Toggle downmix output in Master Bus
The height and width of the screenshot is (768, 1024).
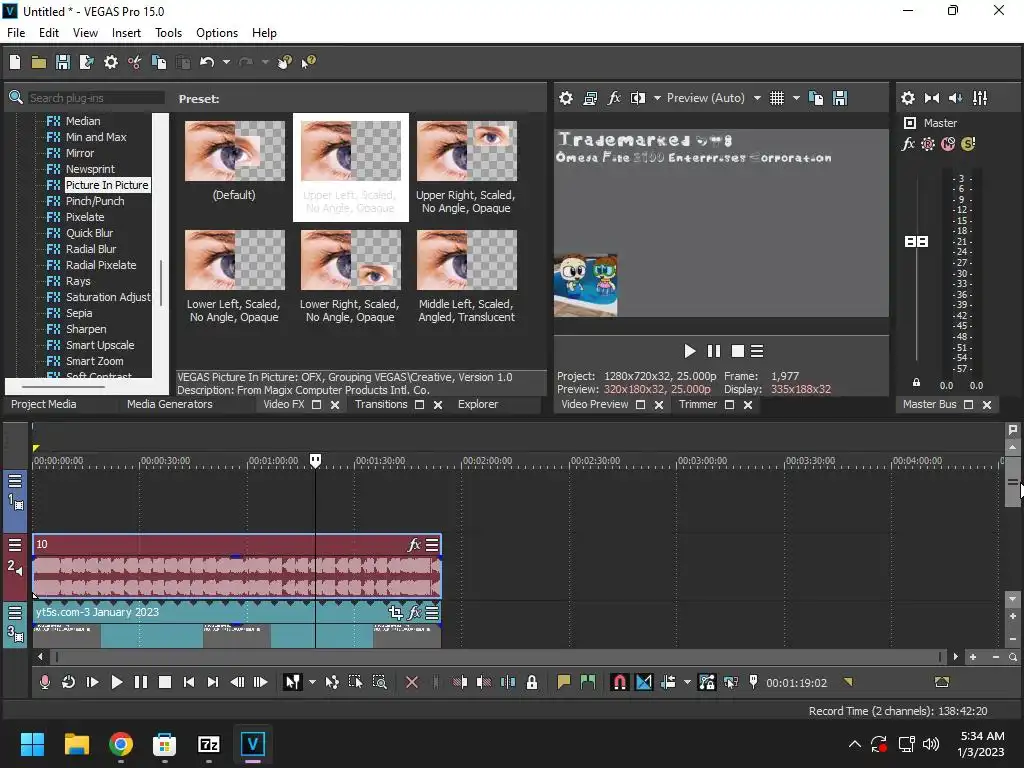coord(932,98)
